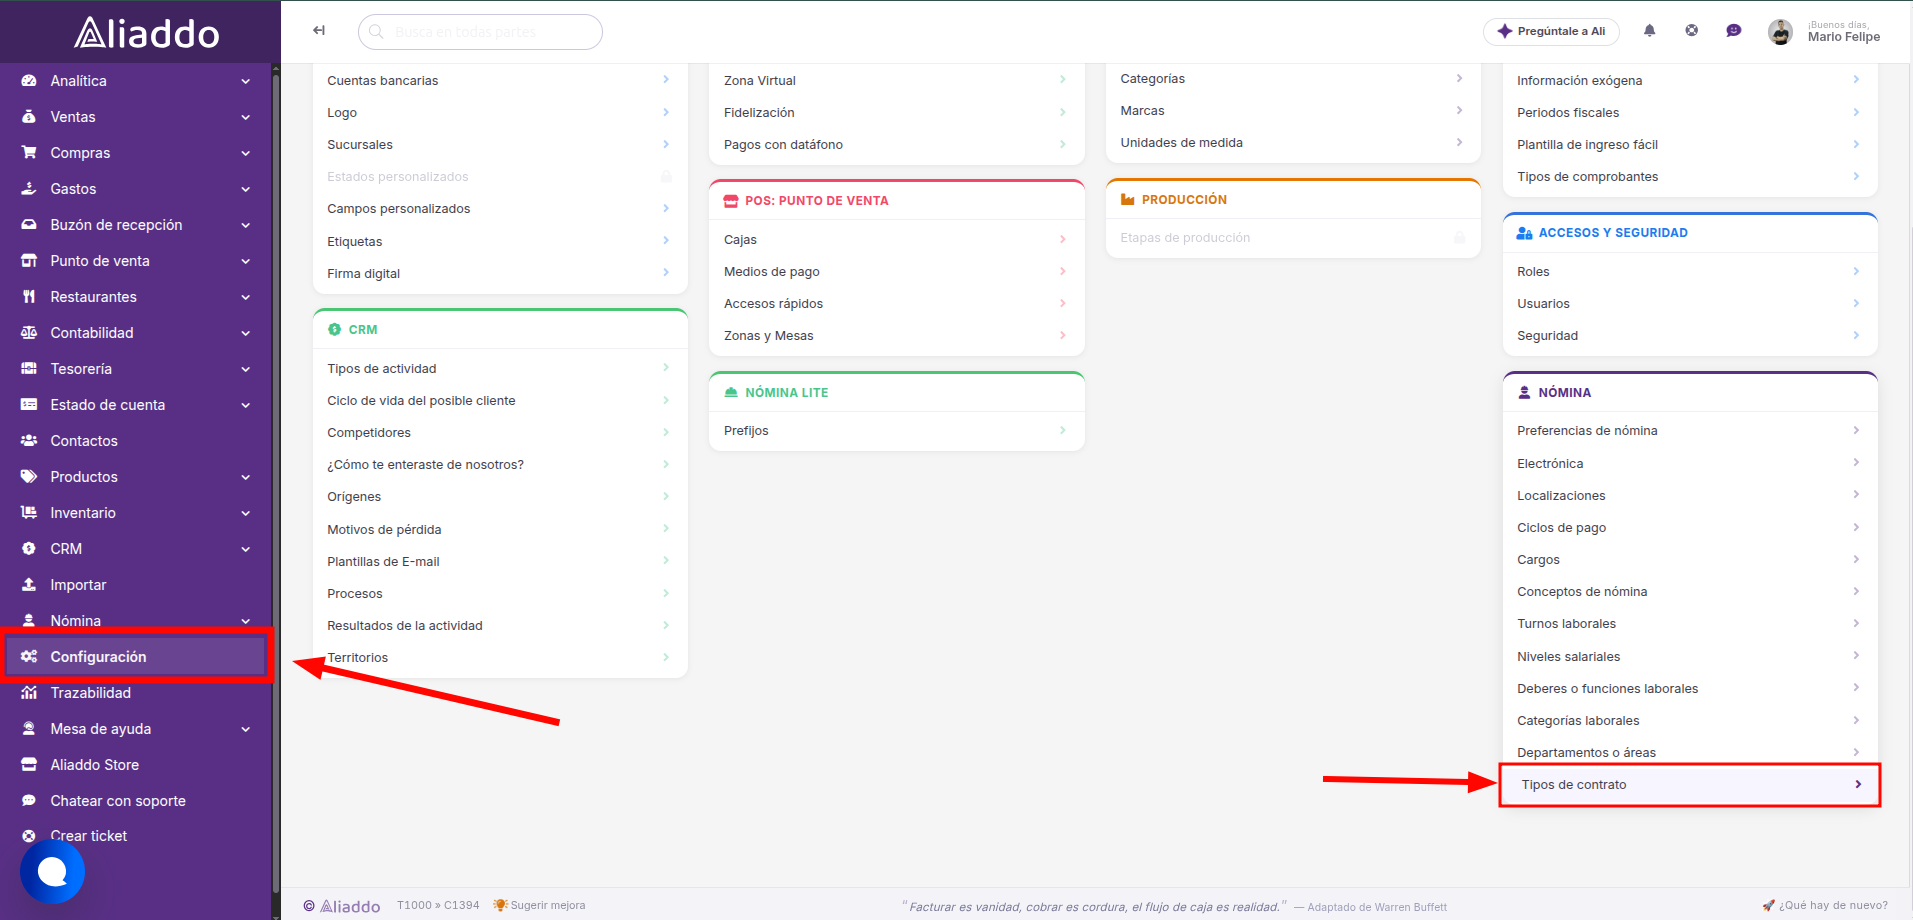
Task: Click ¿Qué hay de nuevo? link
Action: click(1825, 906)
